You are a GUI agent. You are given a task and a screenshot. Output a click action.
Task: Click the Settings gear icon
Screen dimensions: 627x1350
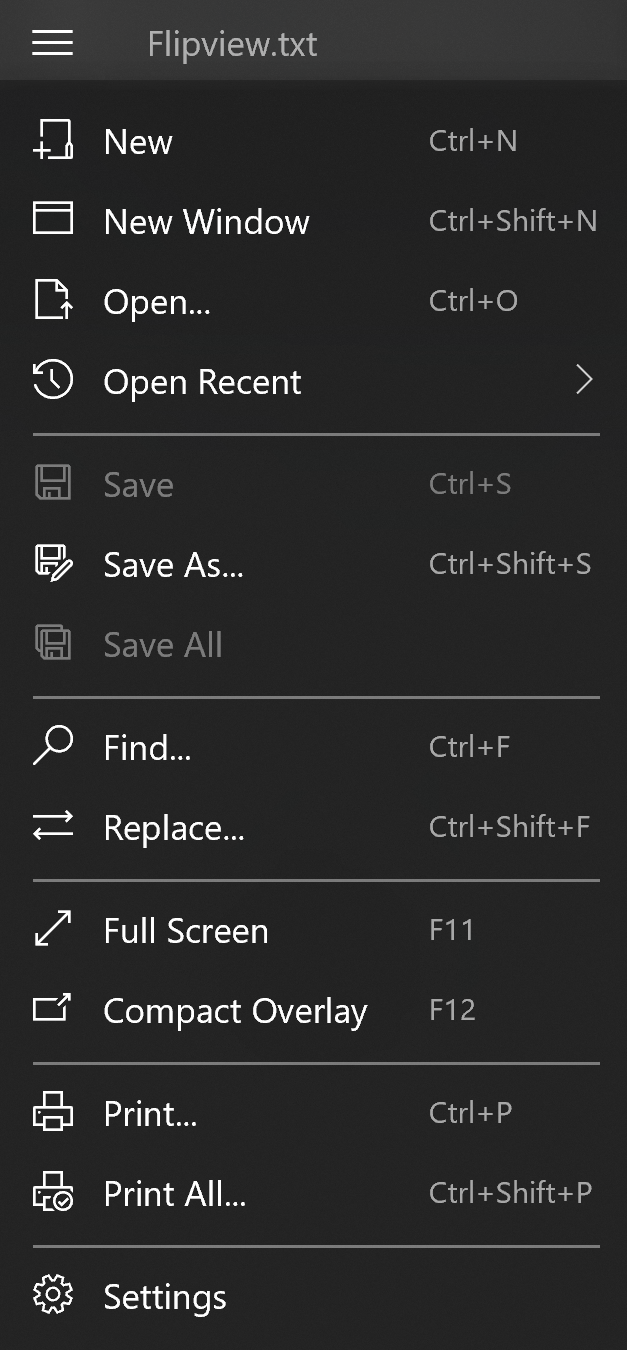tap(53, 1296)
